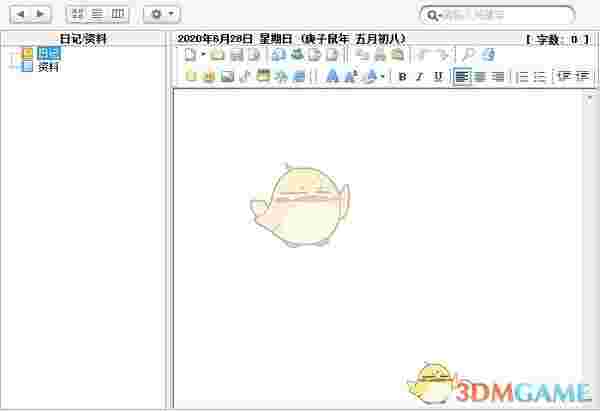The image size is (600, 411).
Task: Focus the search field at top
Action: (497, 15)
